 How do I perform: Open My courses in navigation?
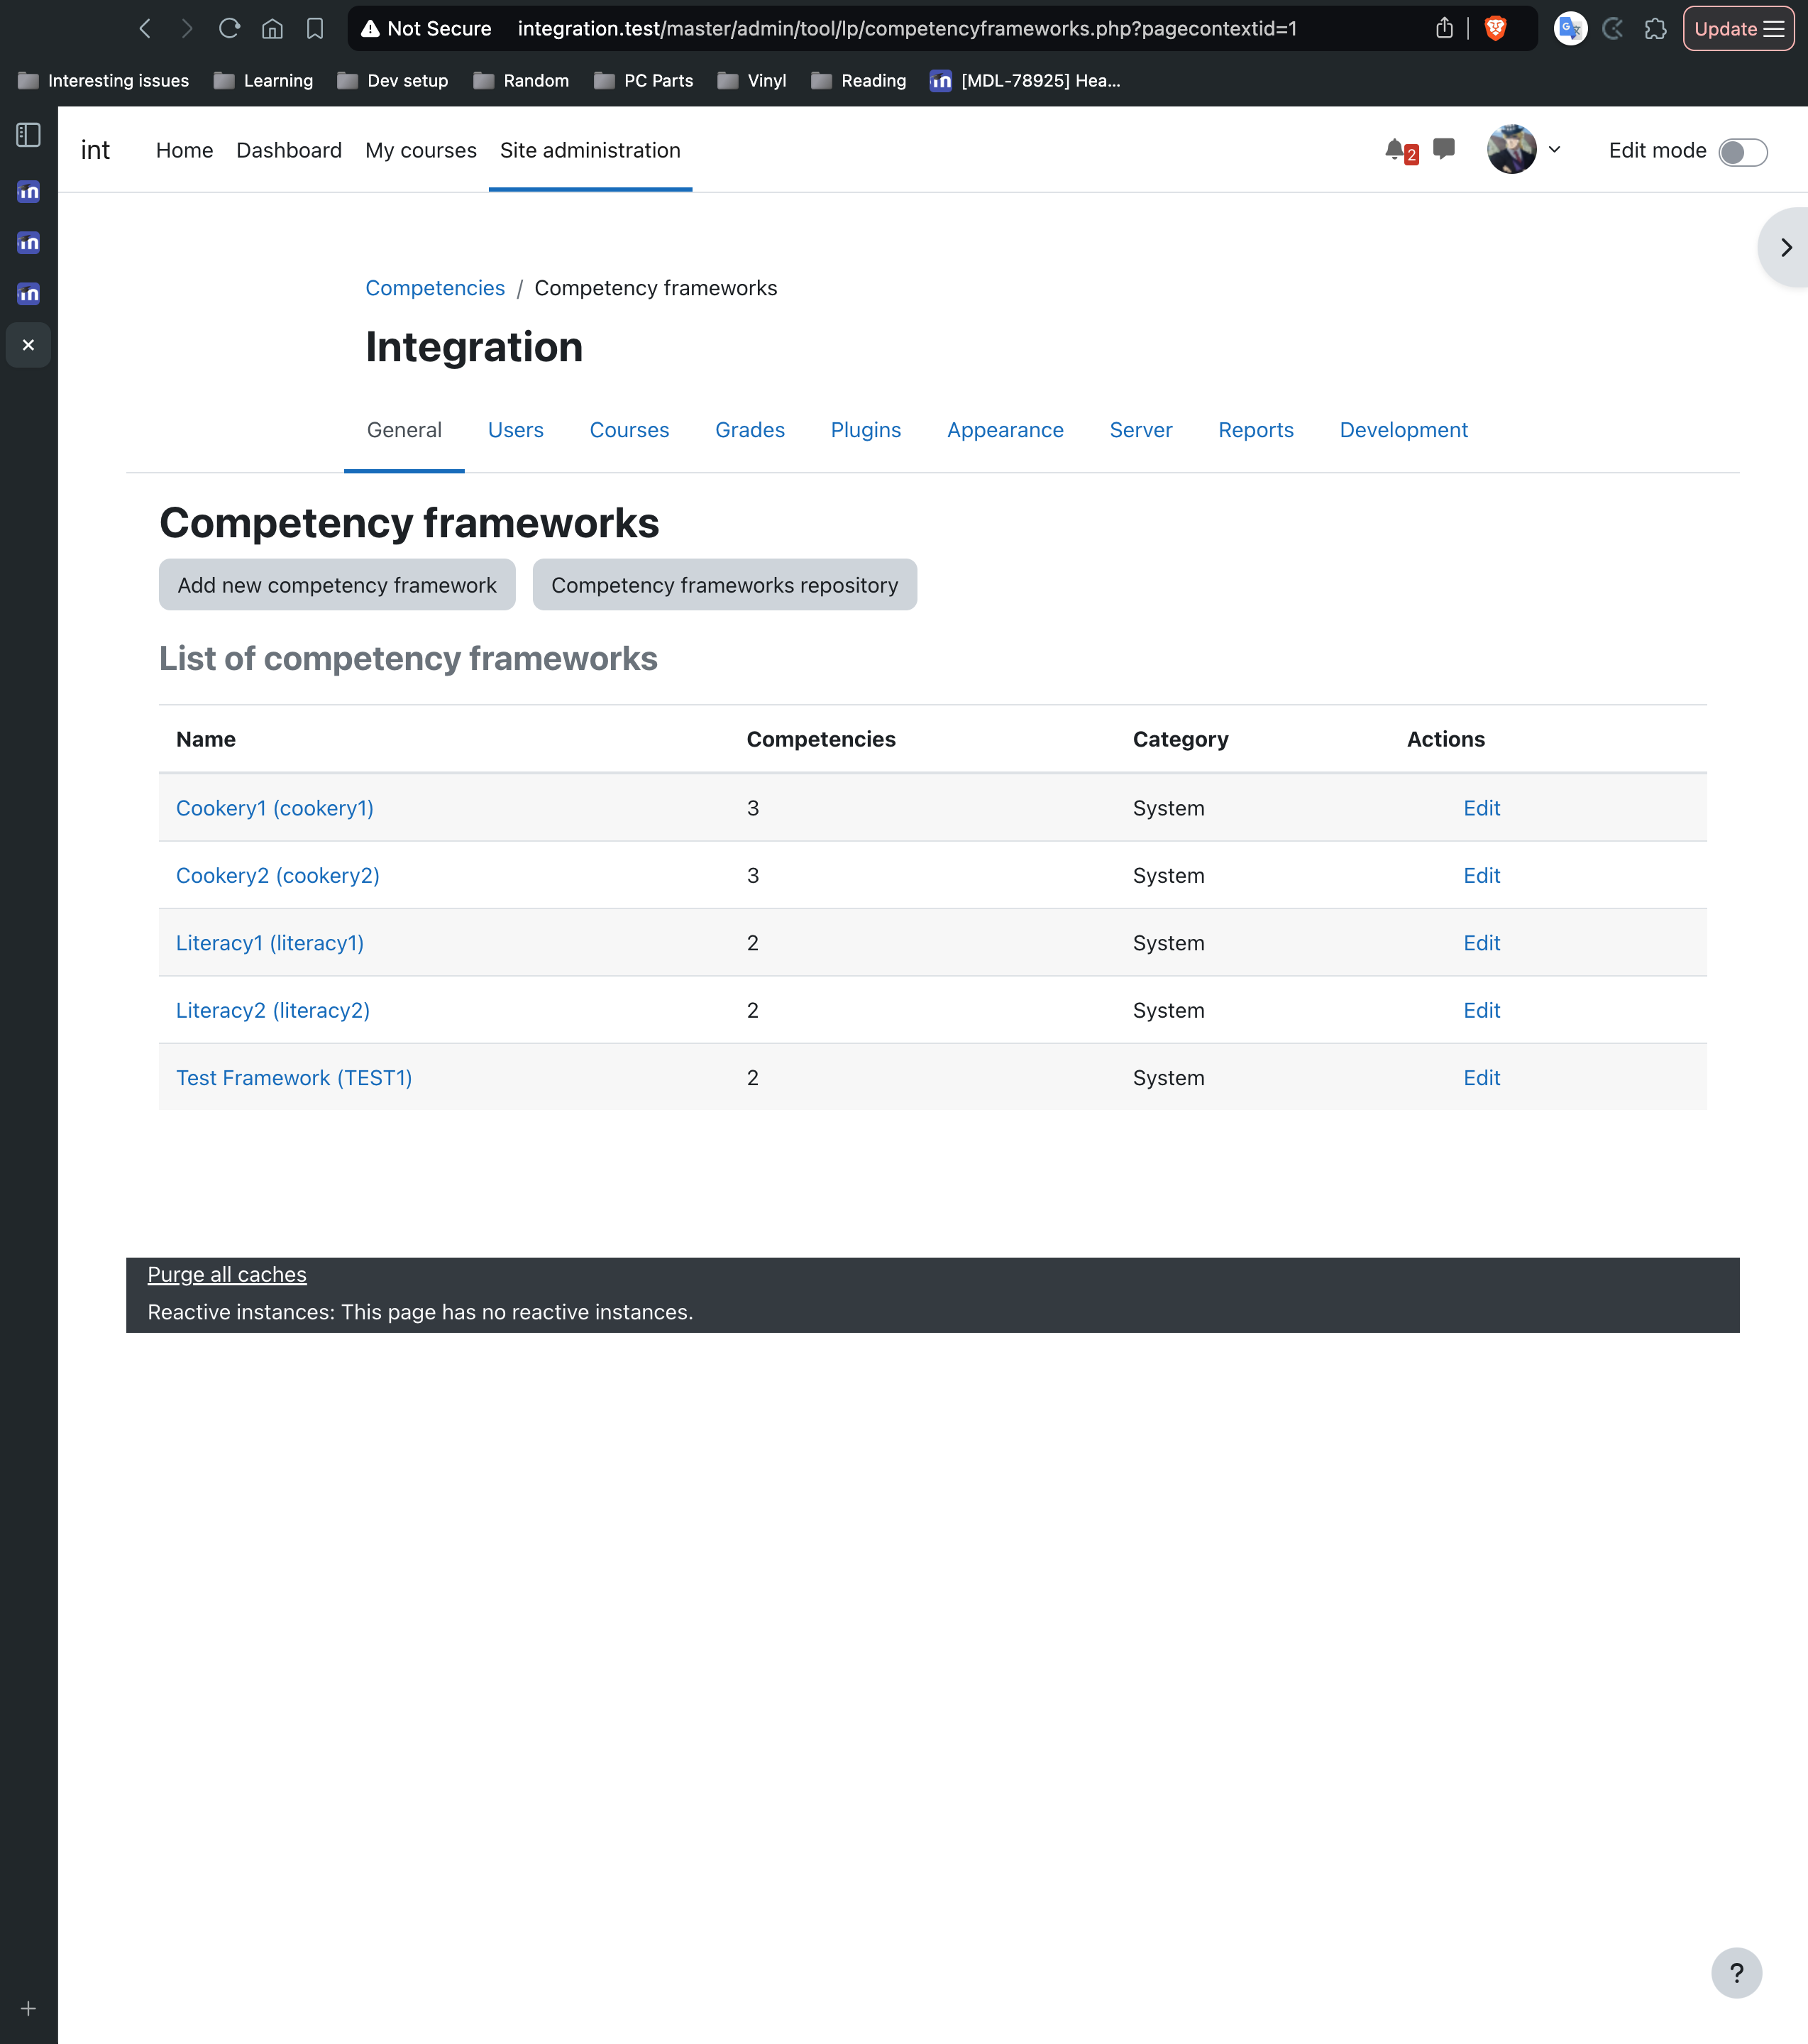[421, 150]
